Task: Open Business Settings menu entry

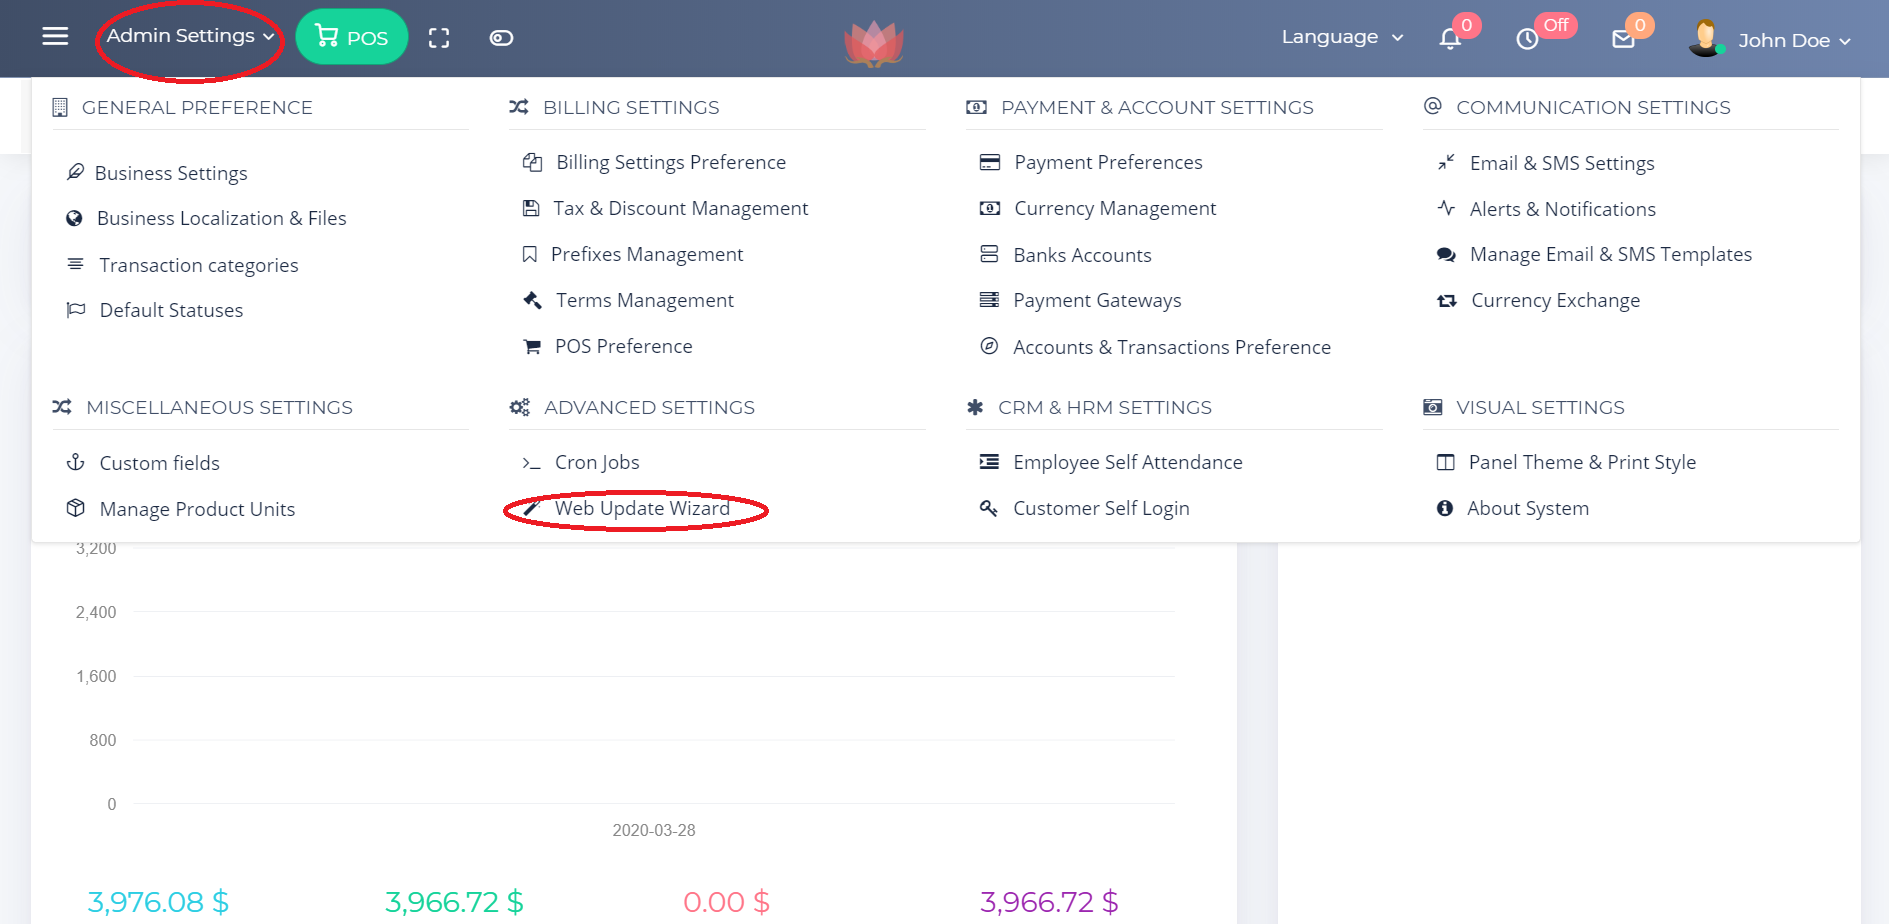Action: [x=171, y=173]
